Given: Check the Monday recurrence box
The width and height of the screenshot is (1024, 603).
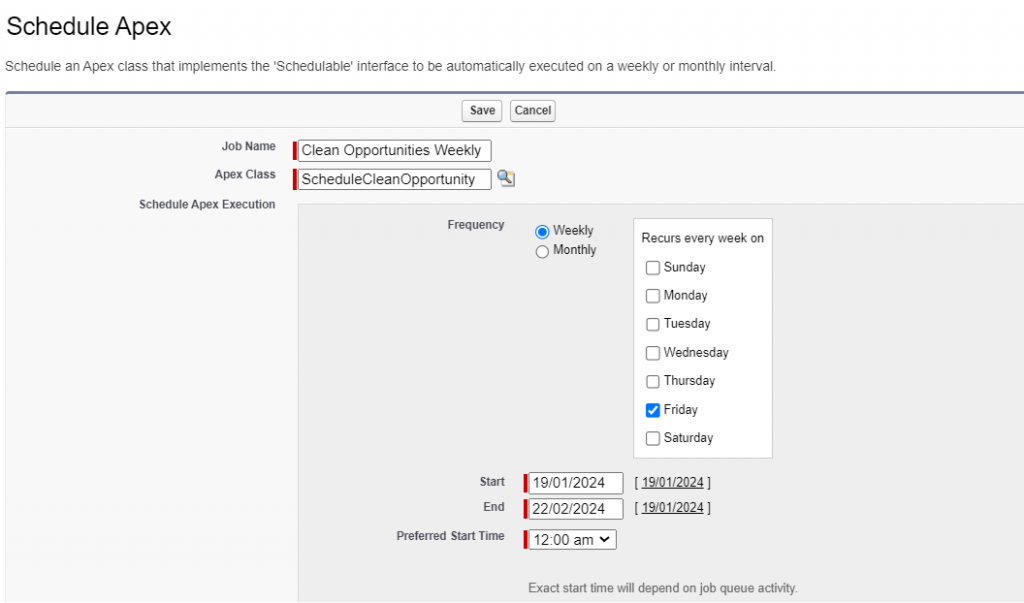Looking at the screenshot, I should [653, 295].
